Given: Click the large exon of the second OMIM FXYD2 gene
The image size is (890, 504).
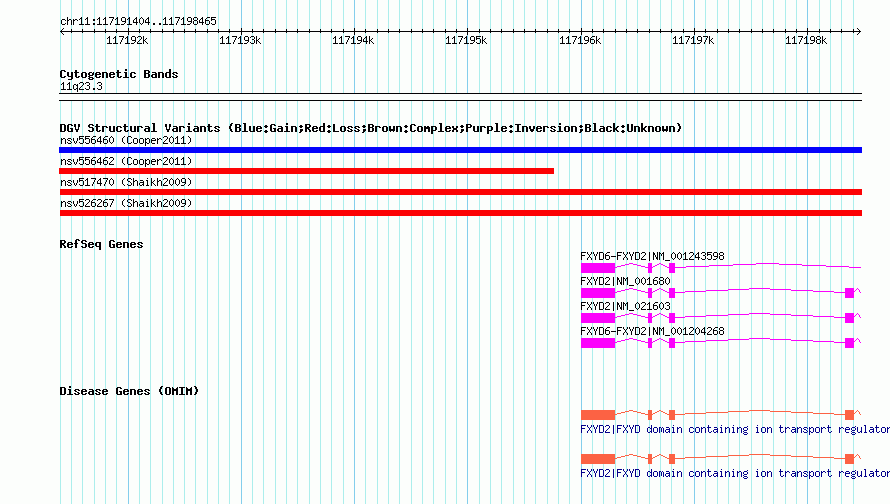Looking at the screenshot, I should (x=598, y=459).
